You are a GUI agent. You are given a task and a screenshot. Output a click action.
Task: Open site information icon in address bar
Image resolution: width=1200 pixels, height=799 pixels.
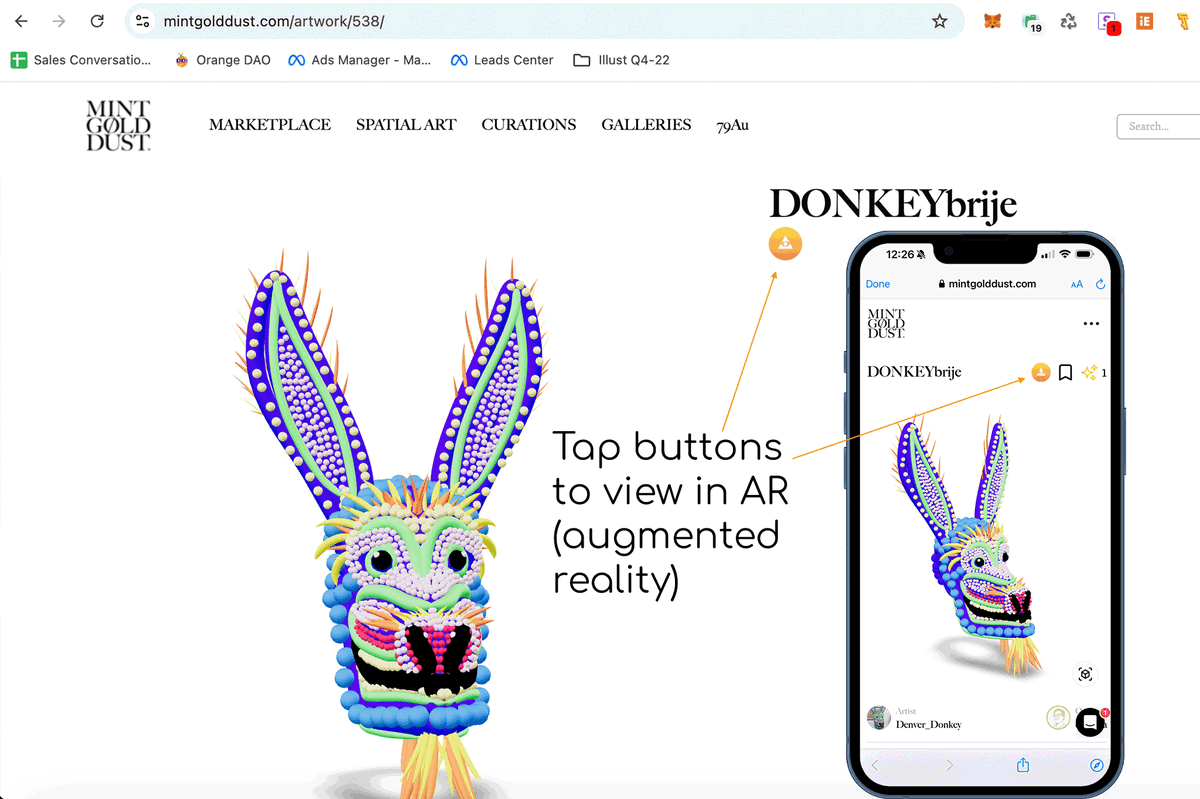tap(143, 21)
